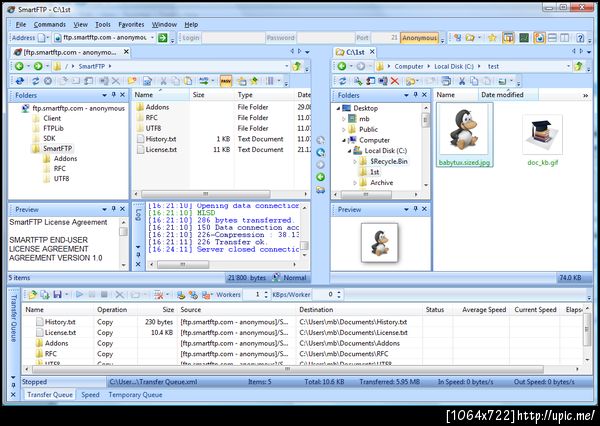Click the SmartFTP breadcrumb in the remote path
This screenshot has height=426, width=600.
tap(91, 66)
